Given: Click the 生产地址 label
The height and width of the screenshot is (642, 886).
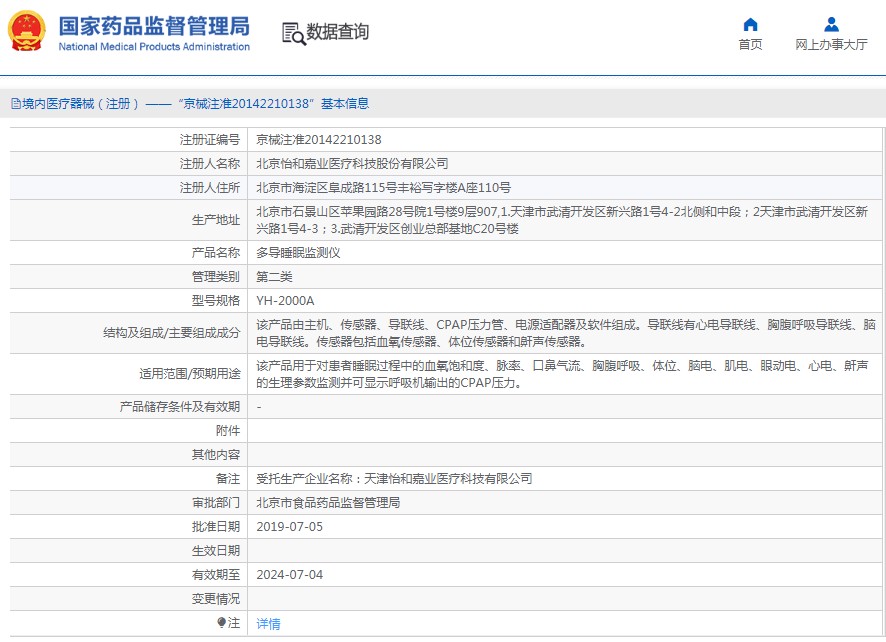Looking at the screenshot, I should 216,220.
